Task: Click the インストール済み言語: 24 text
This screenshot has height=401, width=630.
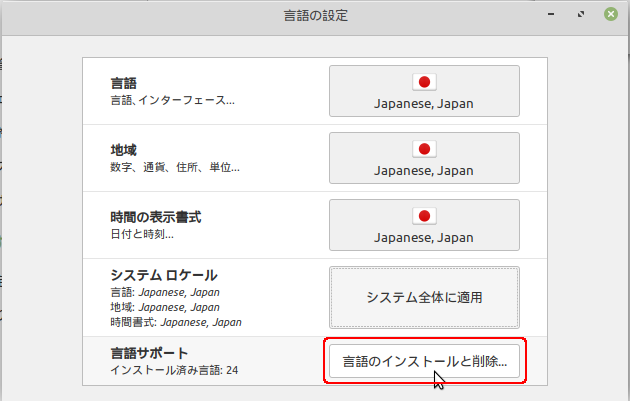Action: (174, 371)
